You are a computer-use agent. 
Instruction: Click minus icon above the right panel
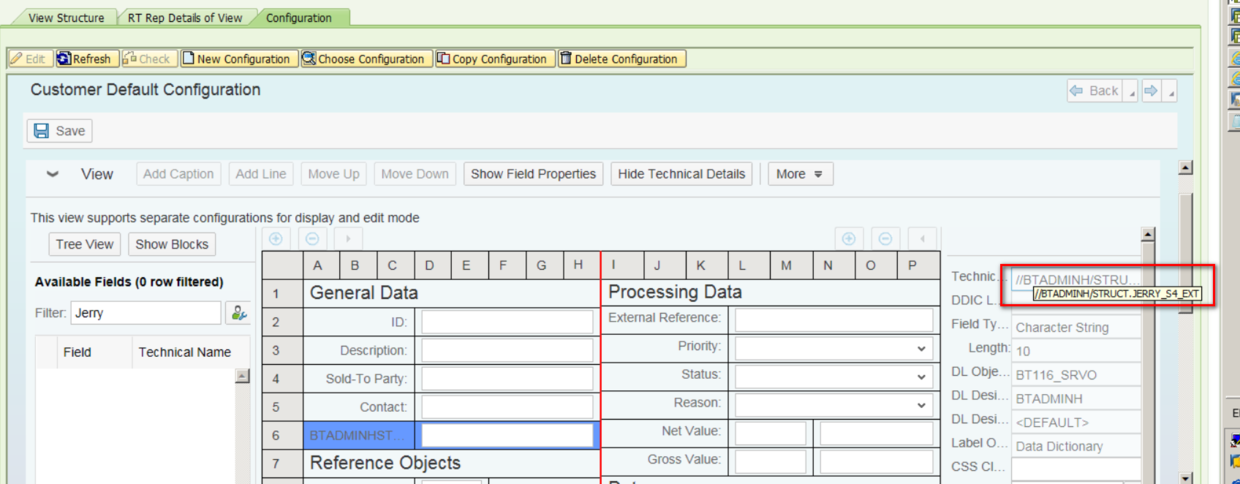click(x=885, y=239)
